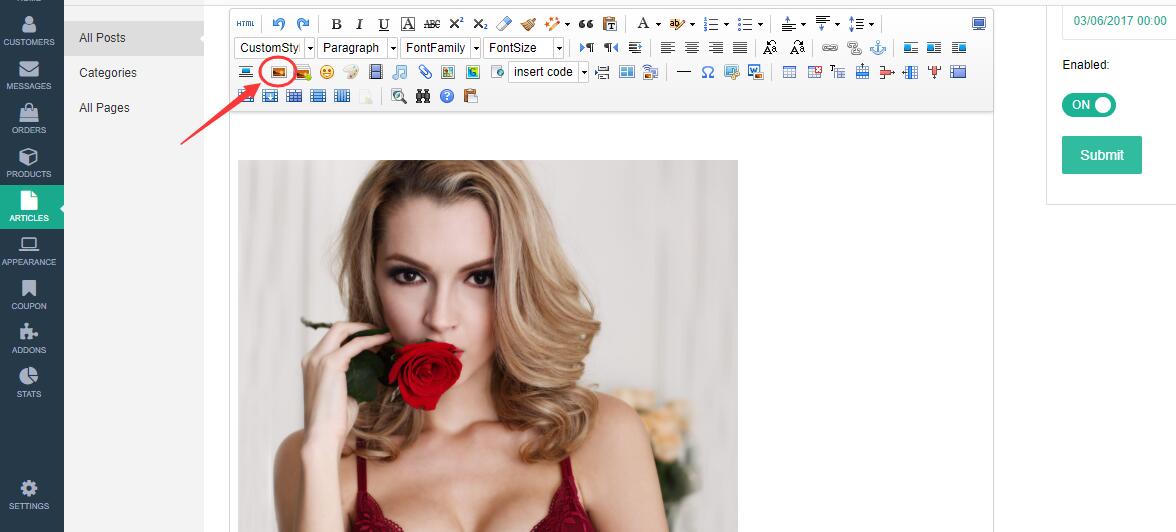Go to Products in the sidebar
This screenshot has width=1176, height=532.
point(29,163)
